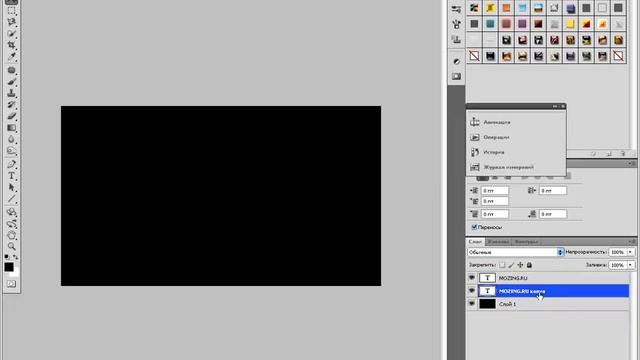The height and width of the screenshot is (360, 640).
Task: Select the Pen tool
Action: click(11, 164)
